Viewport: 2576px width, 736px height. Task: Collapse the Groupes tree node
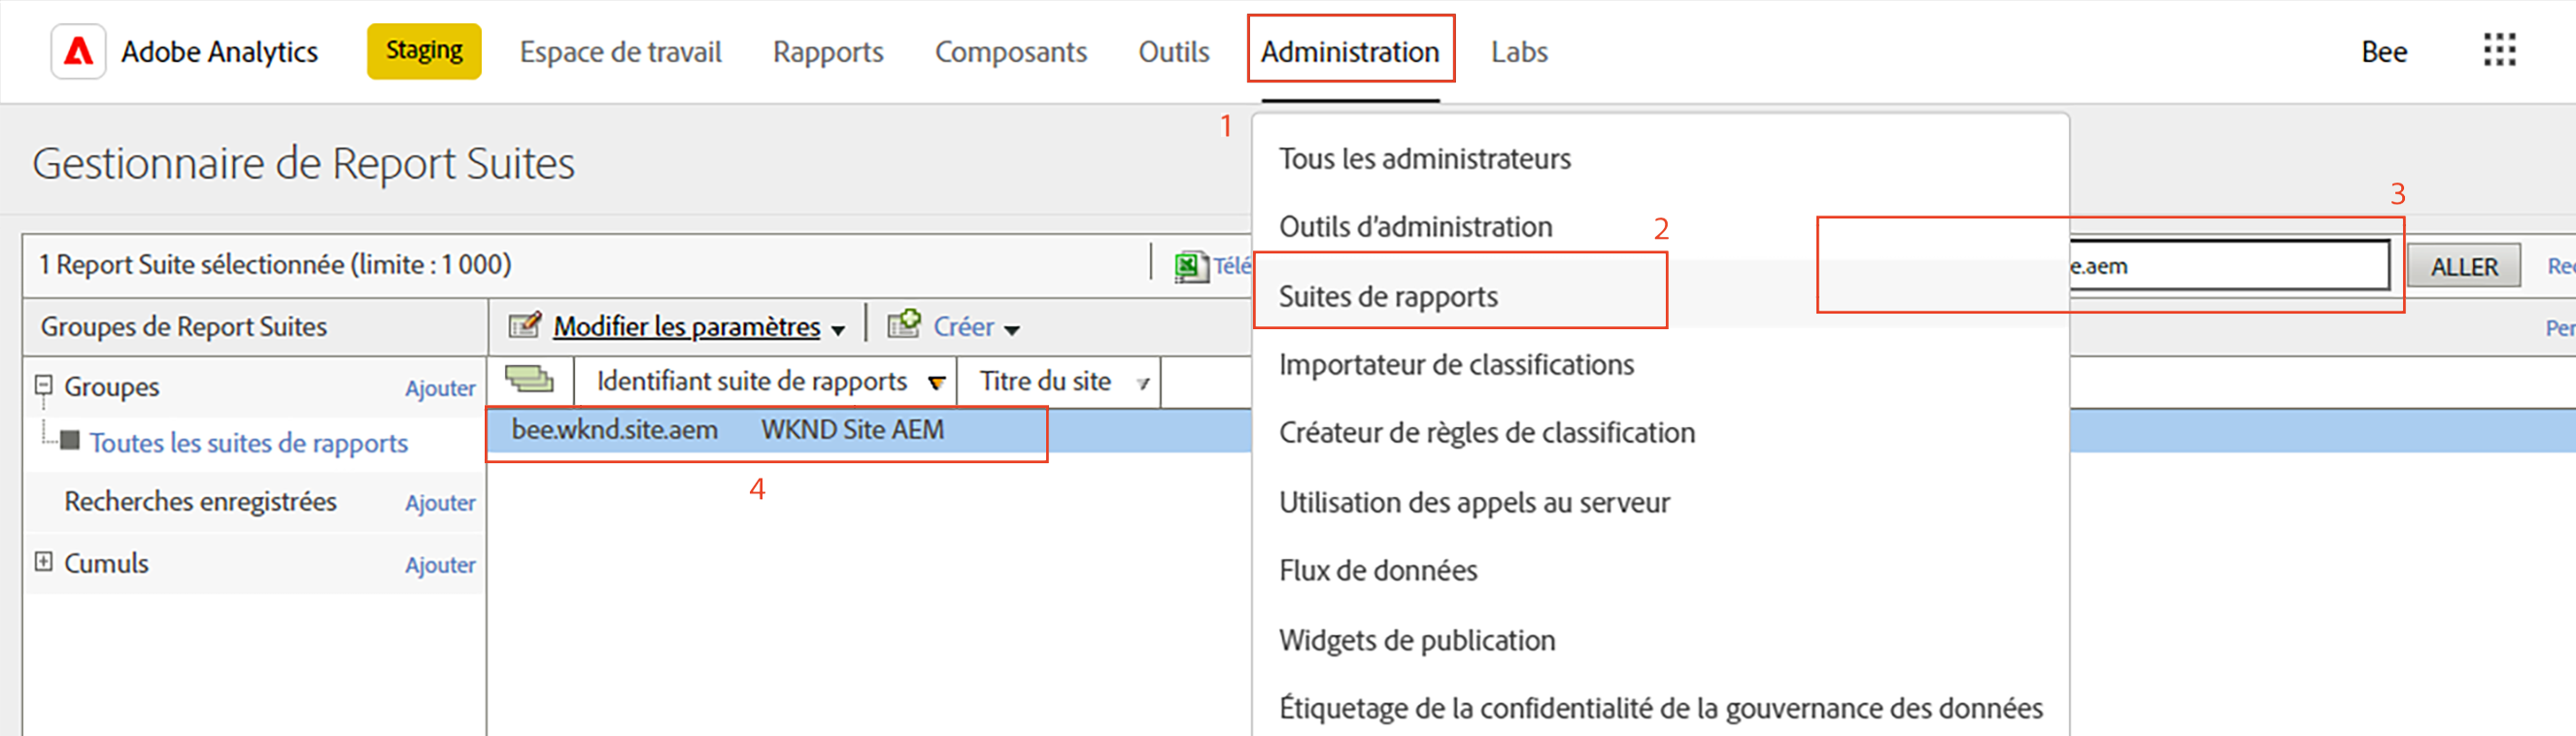click(x=43, y=385)
